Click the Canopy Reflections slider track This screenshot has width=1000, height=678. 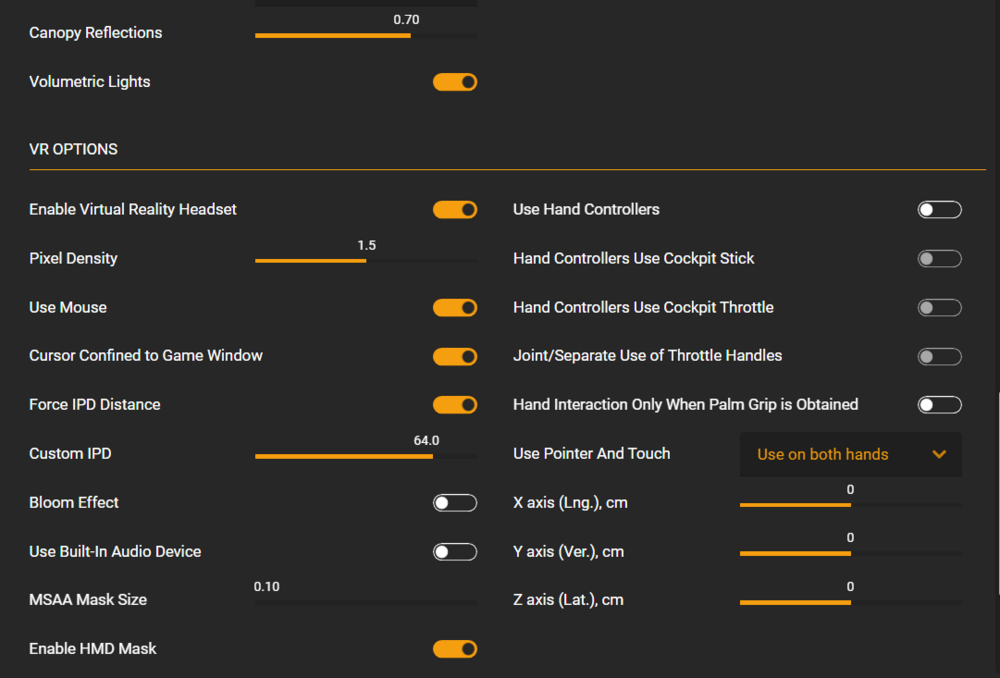(x=366, y=35)
